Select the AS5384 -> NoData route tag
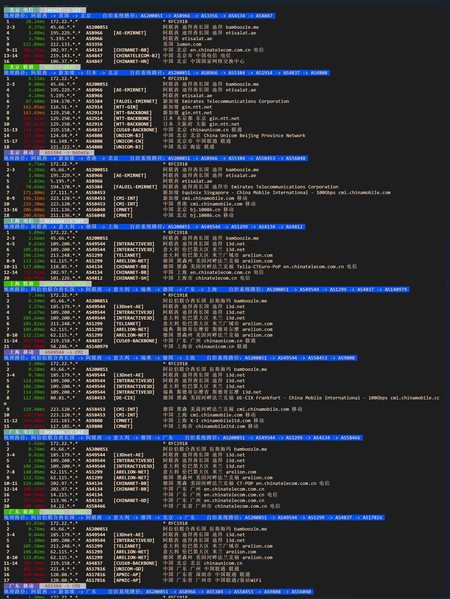Screen dimensions: 450x599 tap(66, 153)
